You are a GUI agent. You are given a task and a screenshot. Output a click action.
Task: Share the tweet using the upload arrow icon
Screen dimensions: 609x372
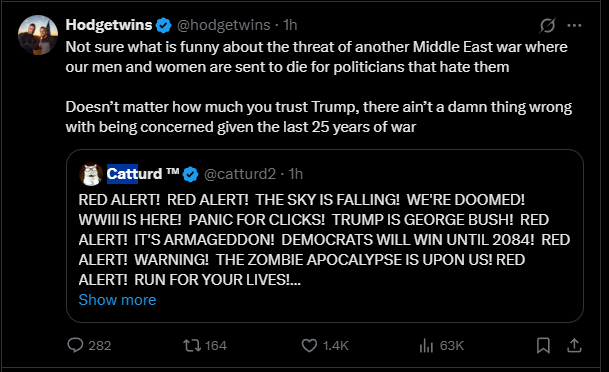coord(574,345)
